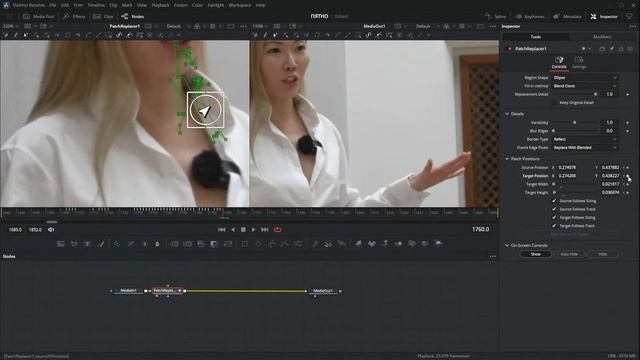
Task: Play the clip forward
Action: 253,230
